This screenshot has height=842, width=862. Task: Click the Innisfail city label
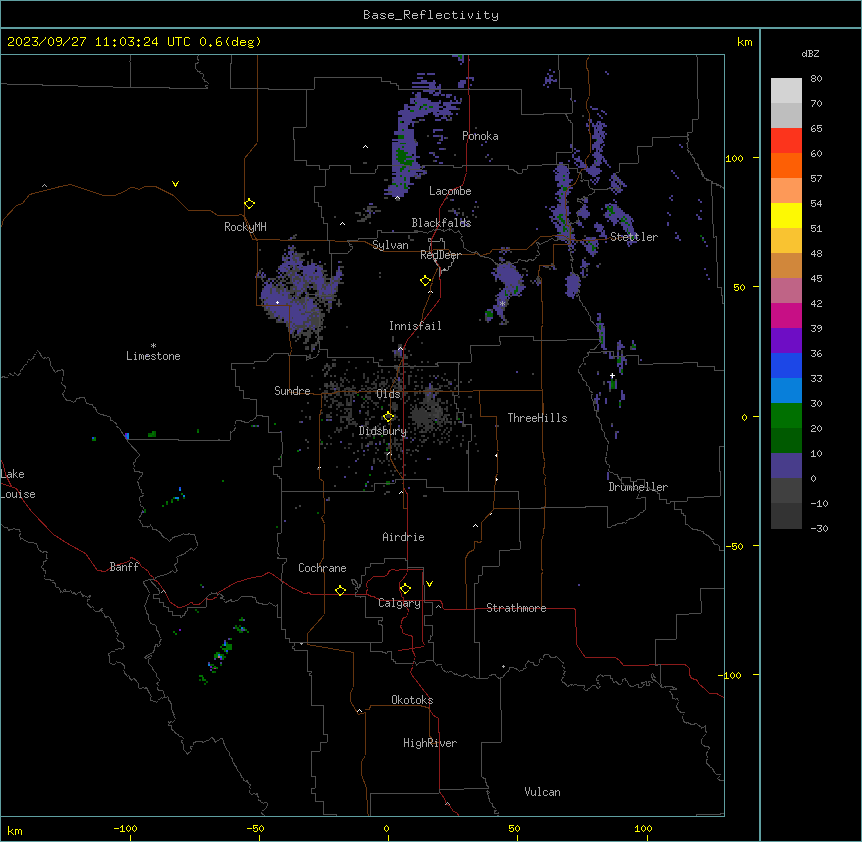click(415, 326)
